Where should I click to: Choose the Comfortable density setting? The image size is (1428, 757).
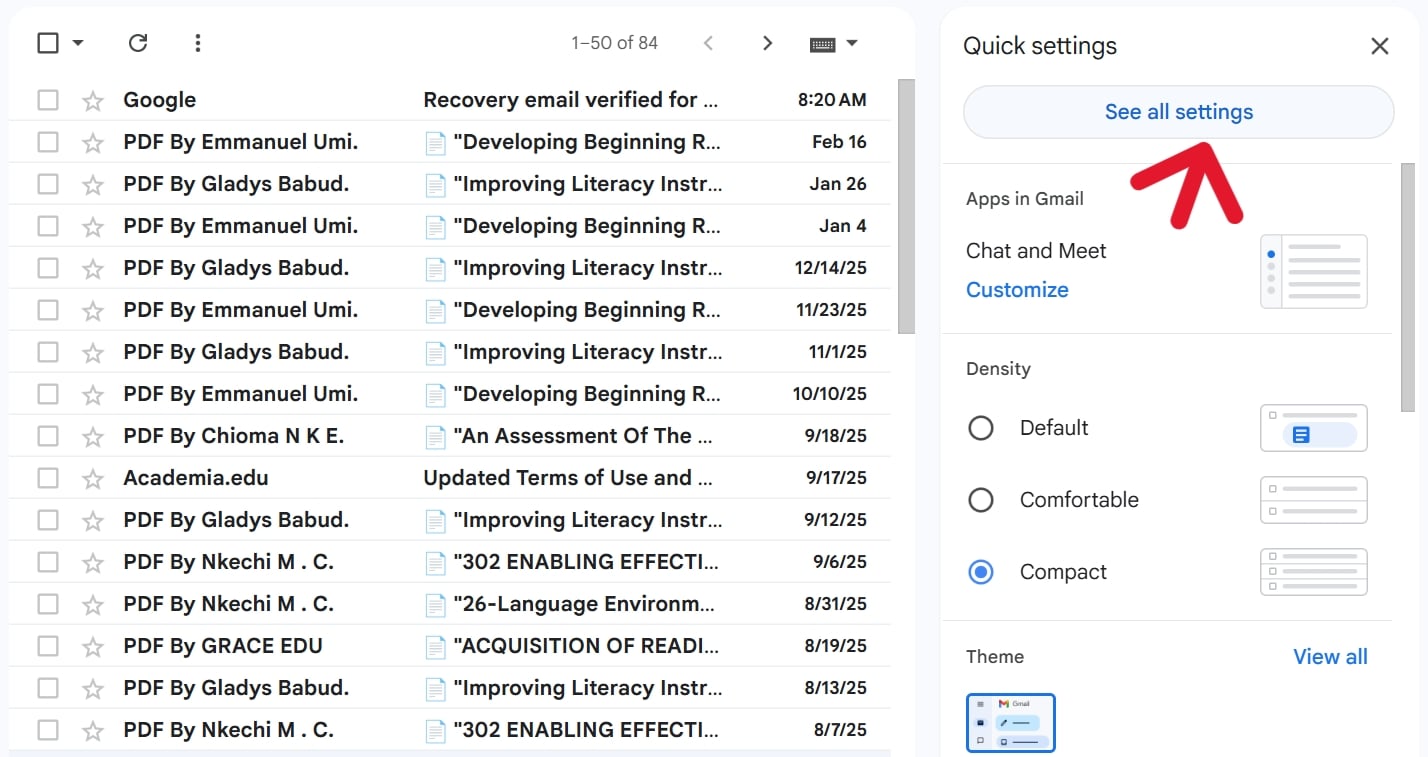tap(981, 499)
